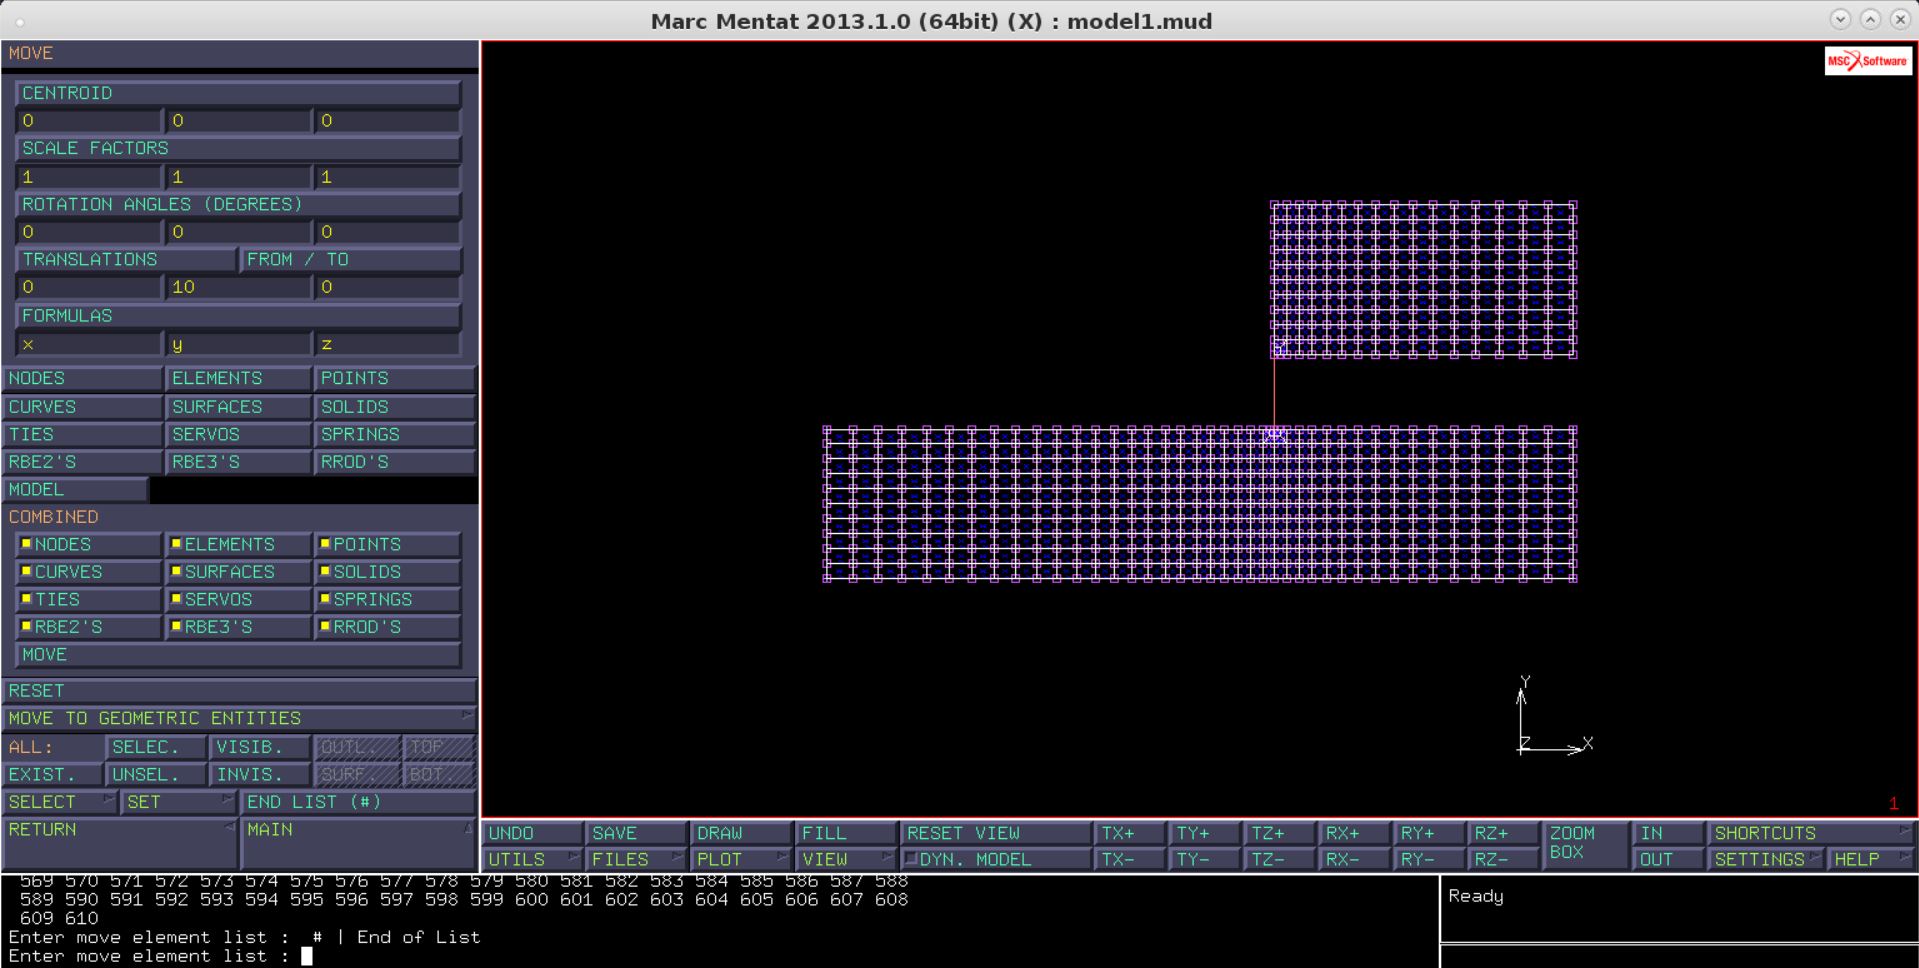The height and width of the screenshot is (968, 1919).
Task: Move NODES entity button
Action: 82,378
